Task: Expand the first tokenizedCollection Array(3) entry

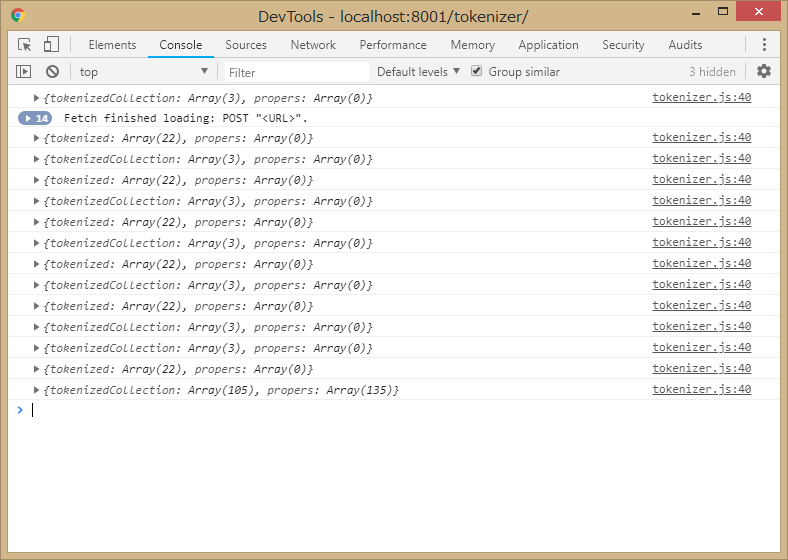Action: (x=37, y=98)
